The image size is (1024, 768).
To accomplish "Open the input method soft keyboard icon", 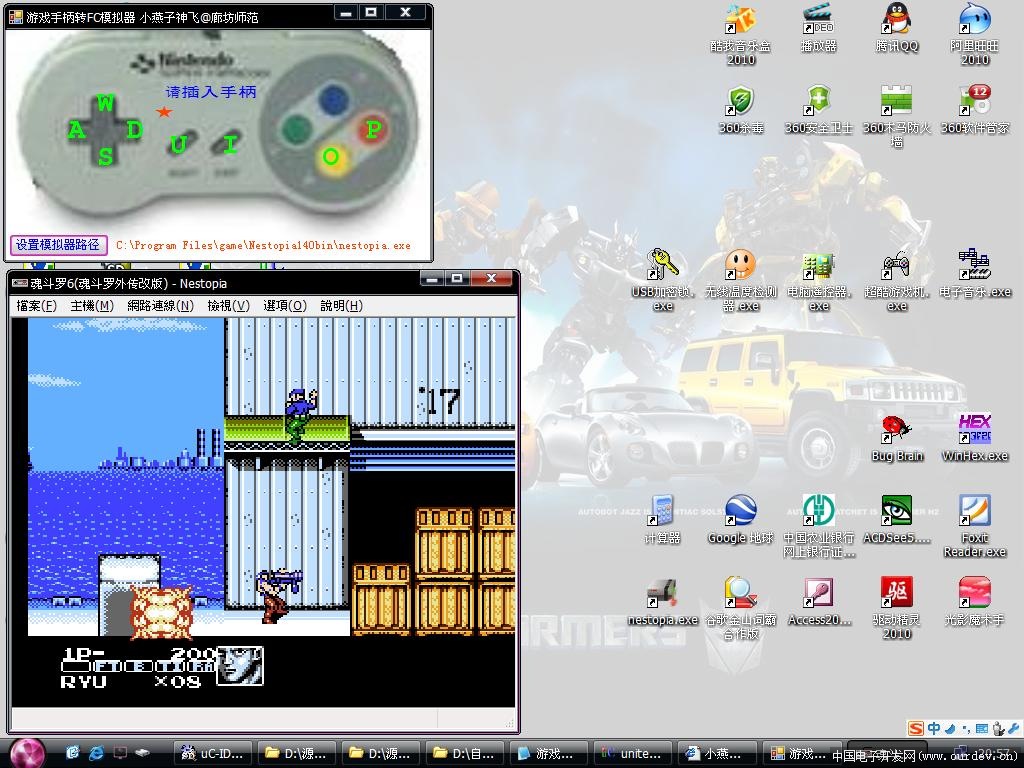I will [x=982, y=728].
